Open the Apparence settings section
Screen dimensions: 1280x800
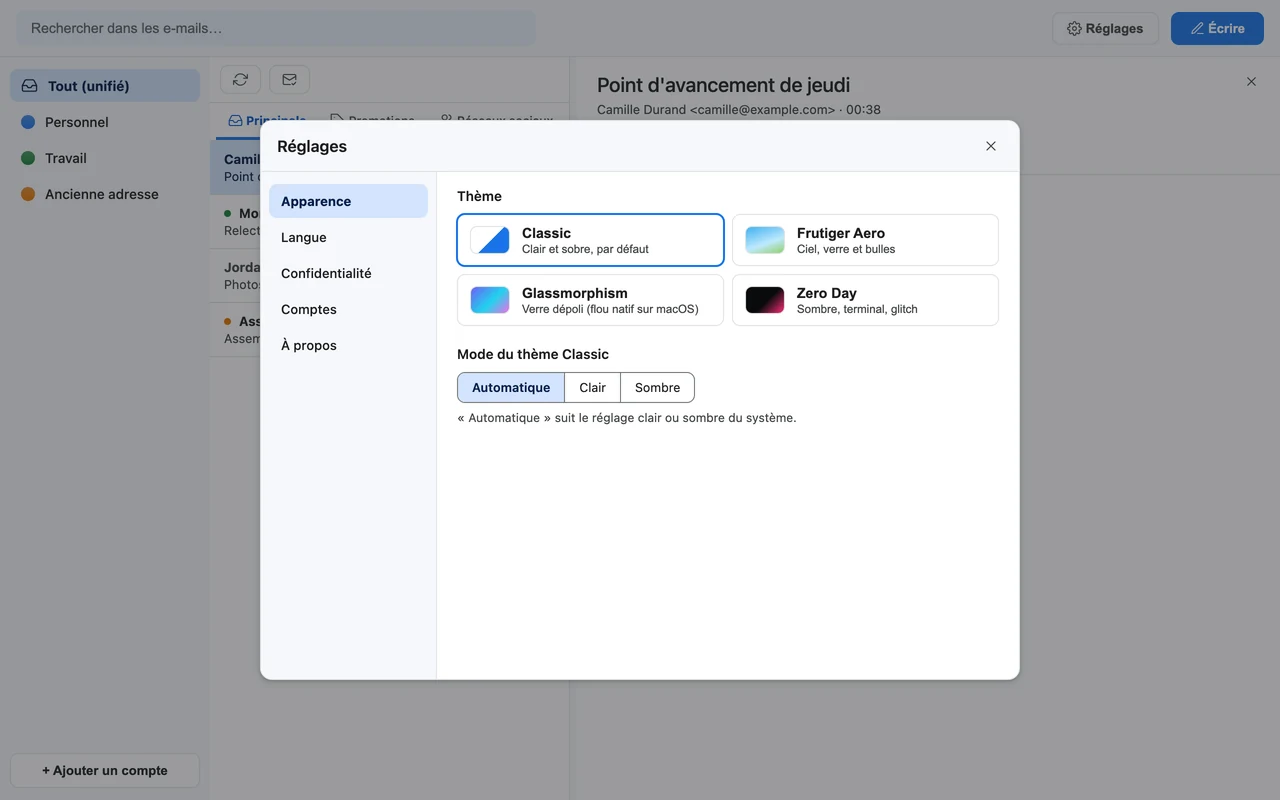point(348,201)
